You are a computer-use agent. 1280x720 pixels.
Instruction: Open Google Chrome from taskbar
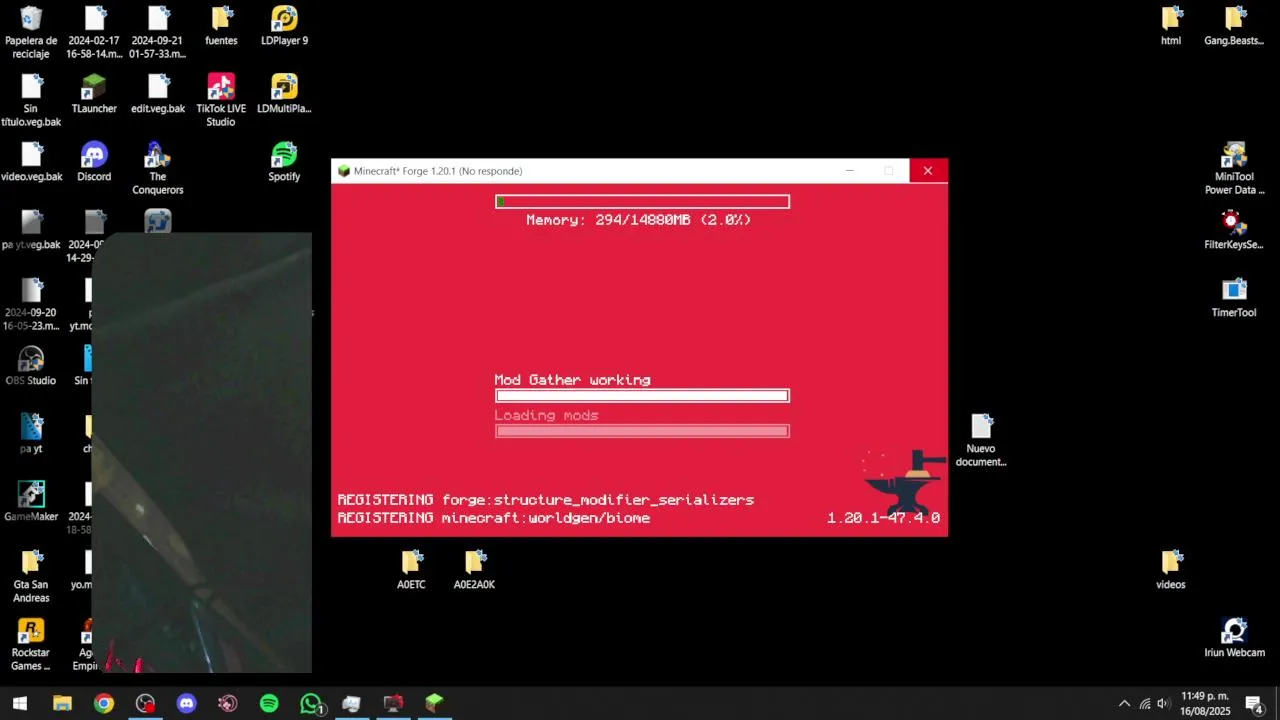pos(104,703)
